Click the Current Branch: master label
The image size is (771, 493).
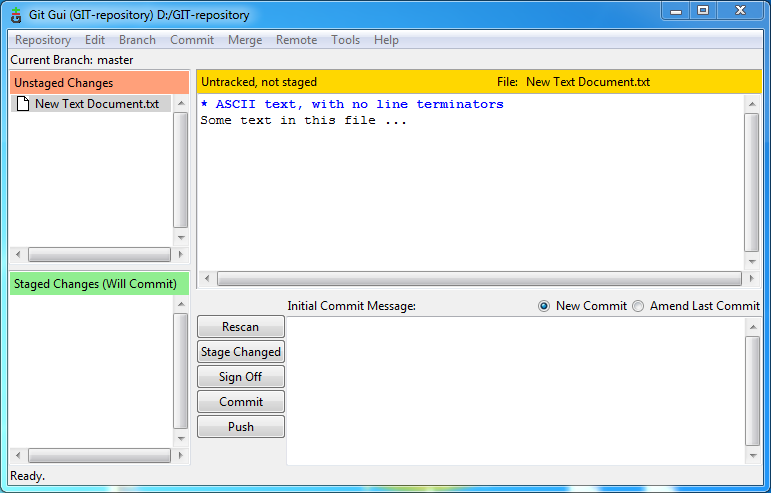coord(72,60)
